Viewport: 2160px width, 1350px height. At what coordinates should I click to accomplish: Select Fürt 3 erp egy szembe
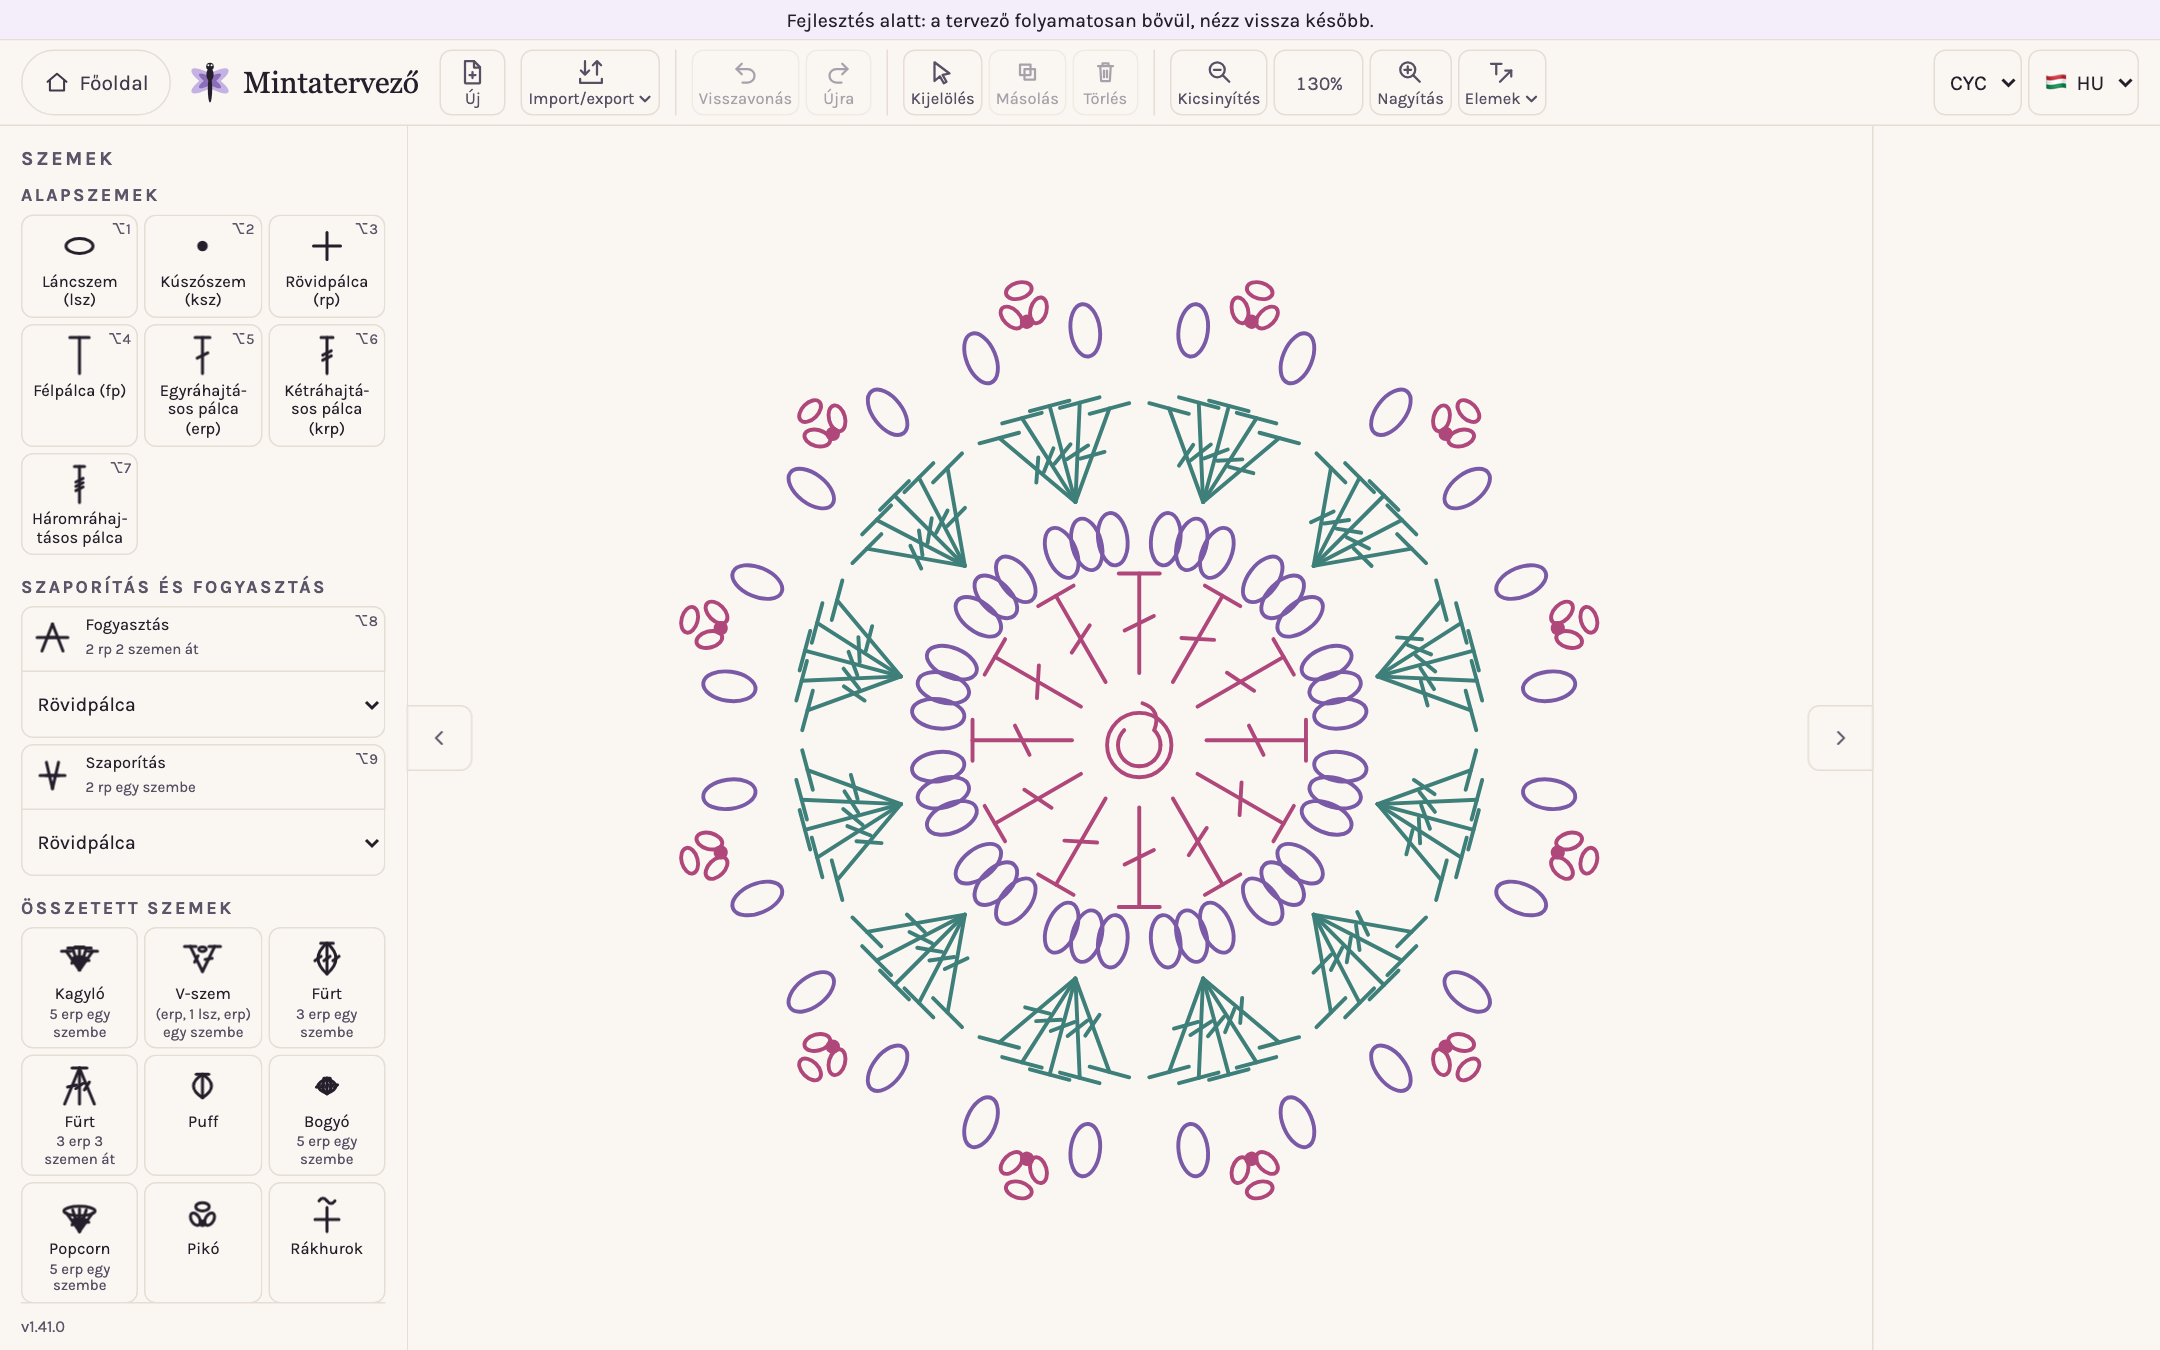pos(327,987)
